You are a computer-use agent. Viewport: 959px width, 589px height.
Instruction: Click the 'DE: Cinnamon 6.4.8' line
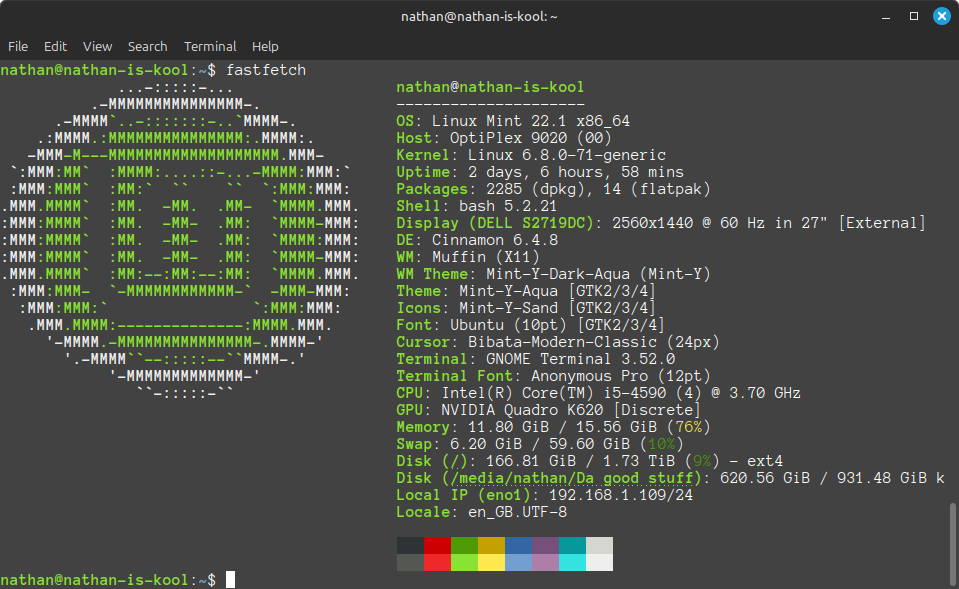pos(477,240)
